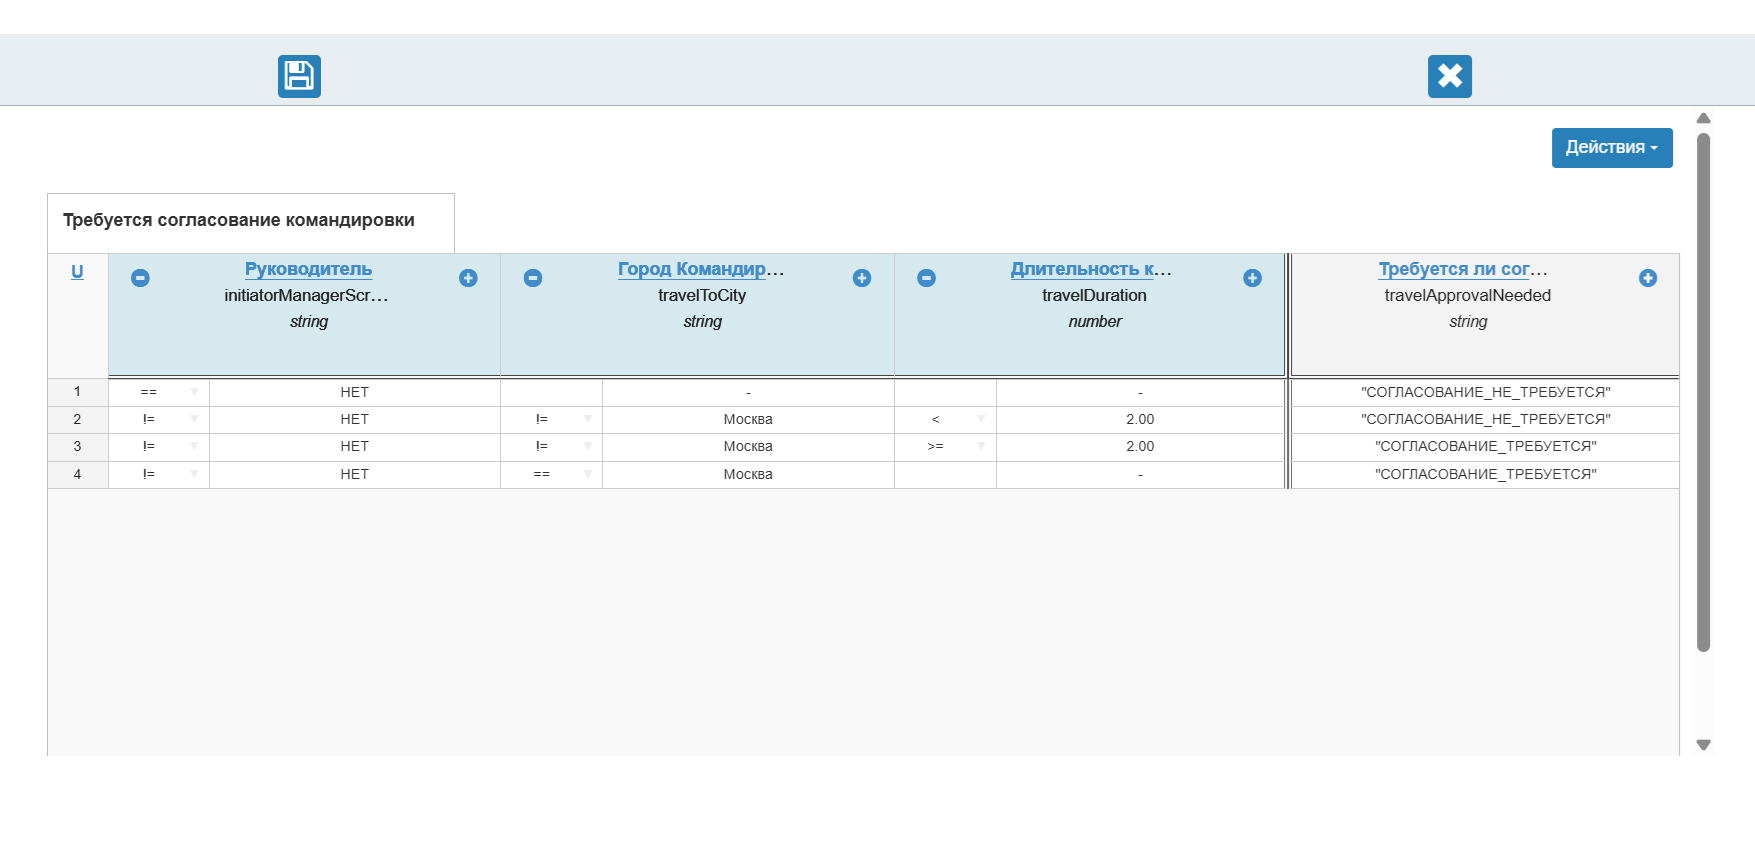Click the U hit policy link
Image resolution: width=1755 pixels, height=858 pixels.
77,272
